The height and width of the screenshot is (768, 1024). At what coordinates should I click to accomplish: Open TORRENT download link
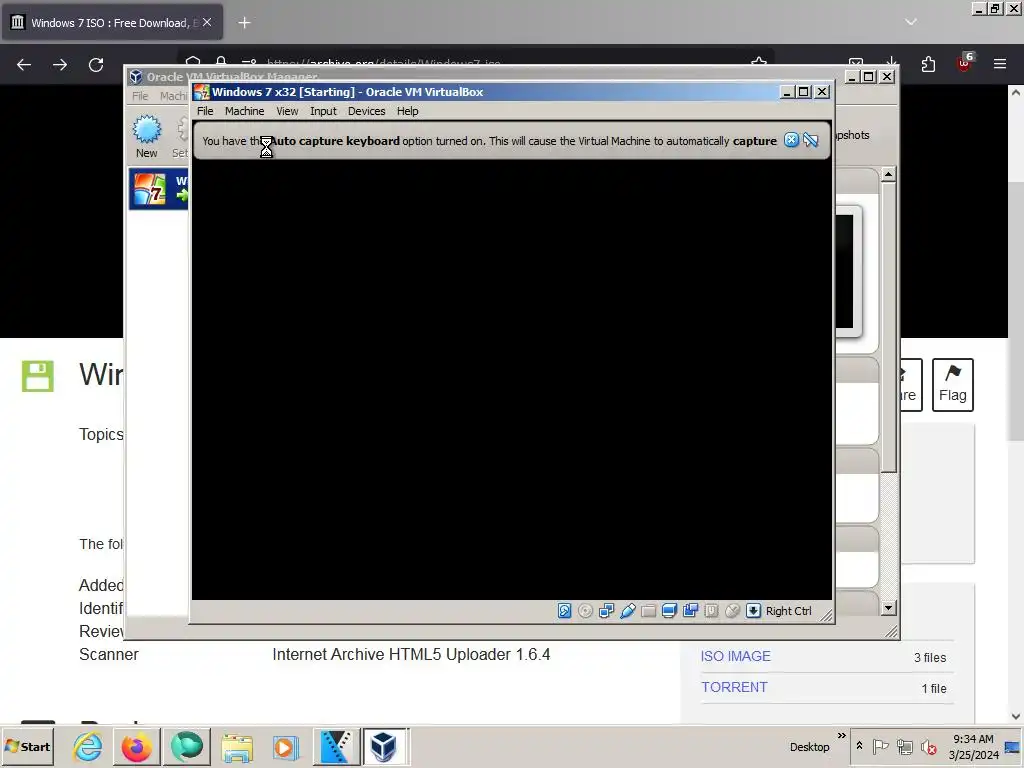click(734, 687)
